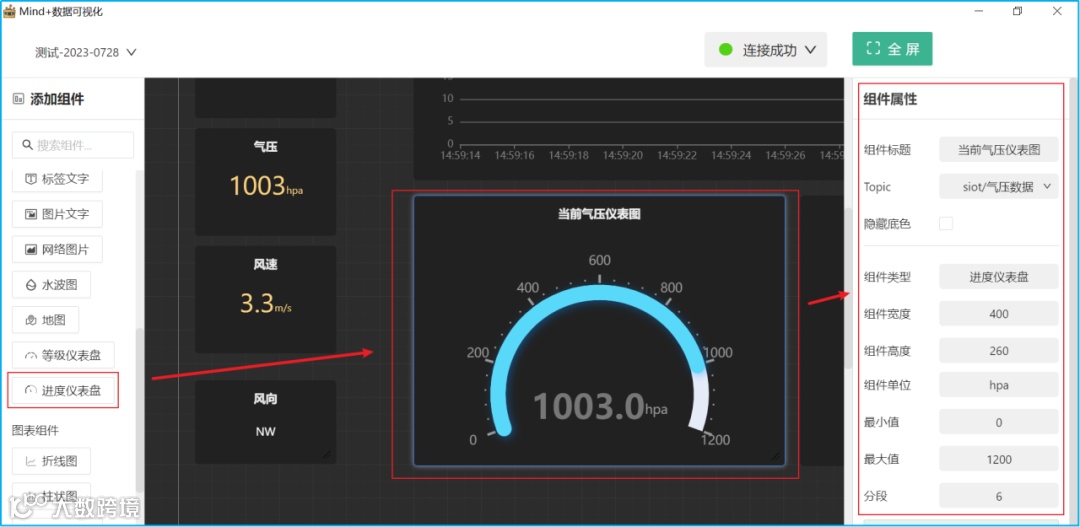Image resolution: width=1080 pixels, height=527 pixels.
Task: Add a 进度仪表盘 component
Action: coord(63,391)
